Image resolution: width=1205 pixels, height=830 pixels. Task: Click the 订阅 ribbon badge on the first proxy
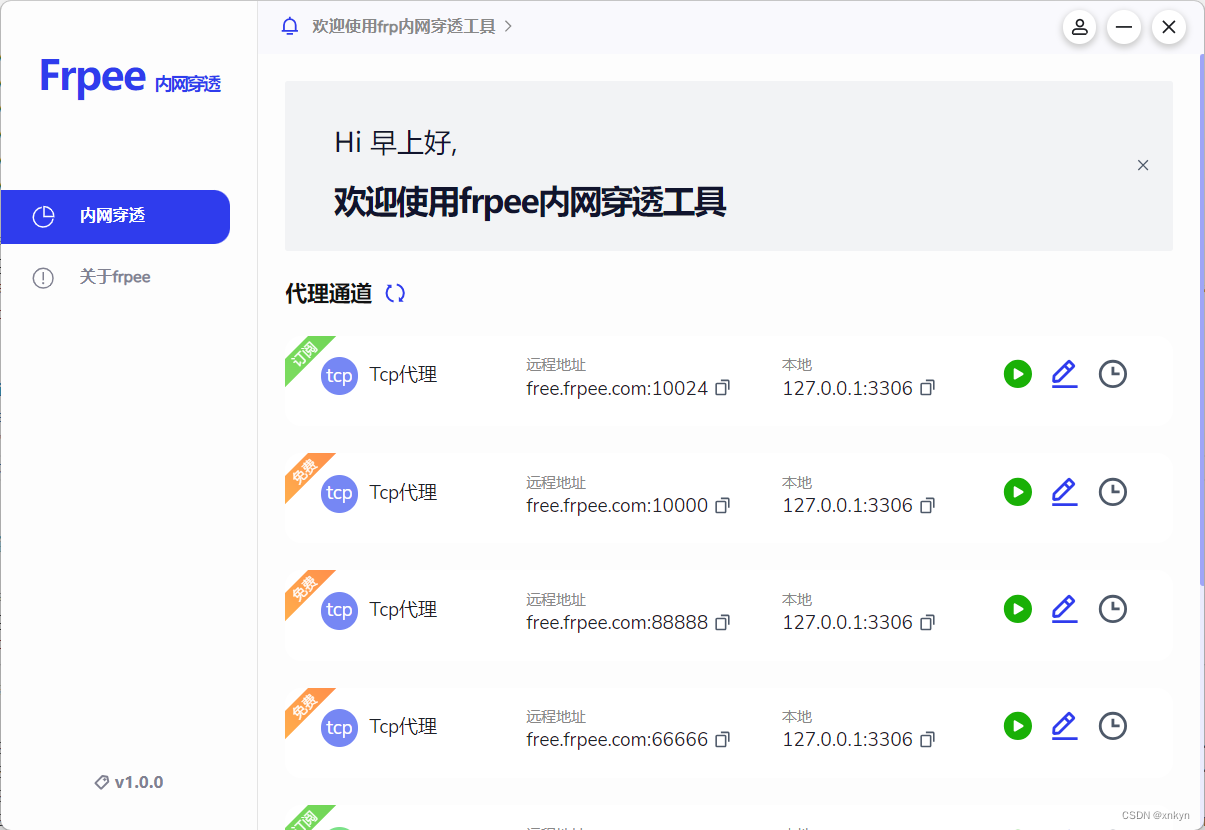[303, 353]
